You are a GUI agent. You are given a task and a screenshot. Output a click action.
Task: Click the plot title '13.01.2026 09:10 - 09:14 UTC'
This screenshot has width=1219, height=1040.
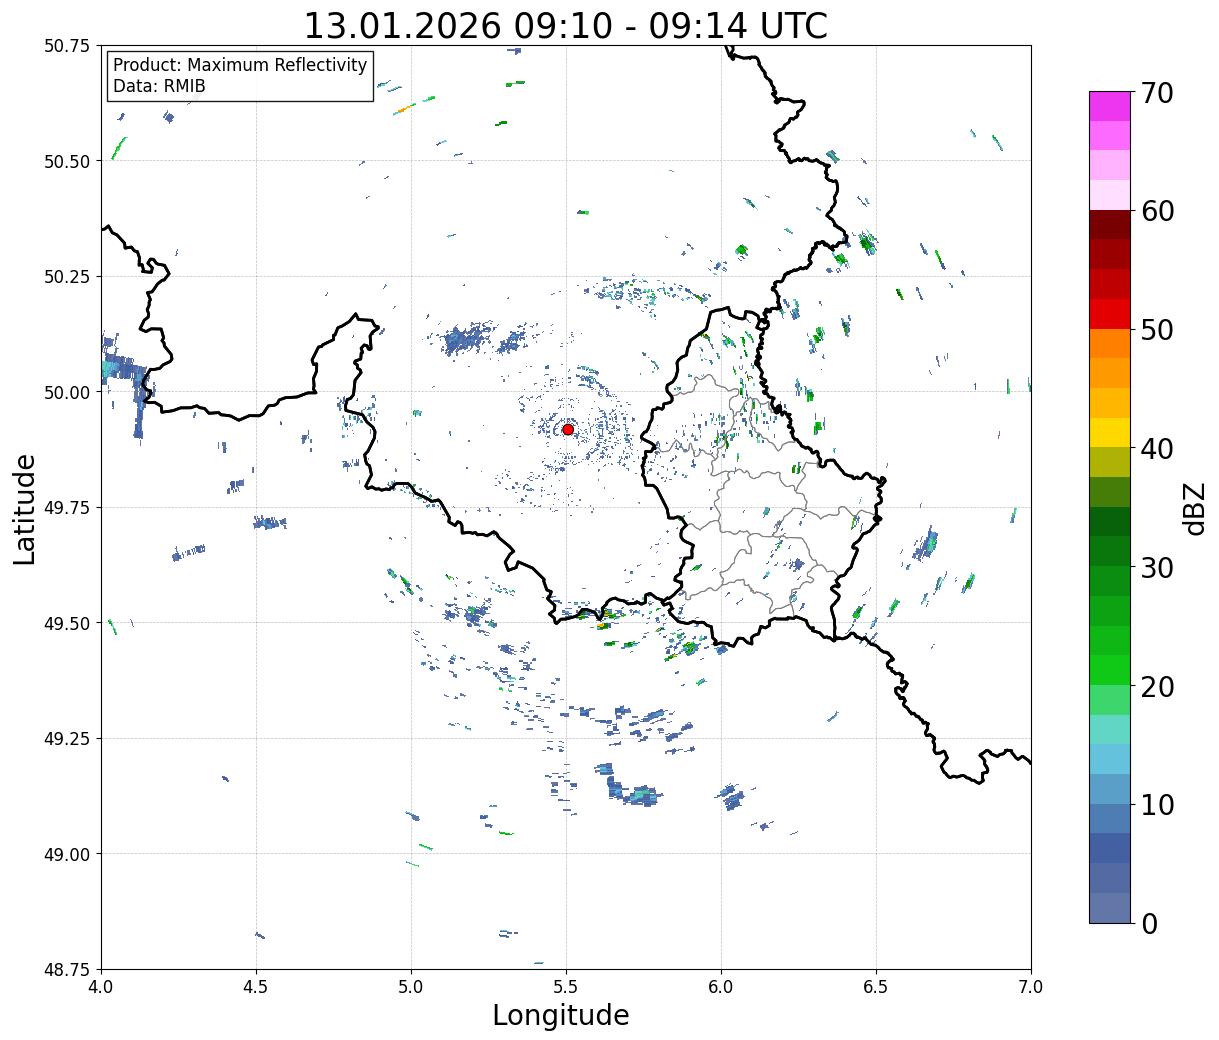pos(566,25)
